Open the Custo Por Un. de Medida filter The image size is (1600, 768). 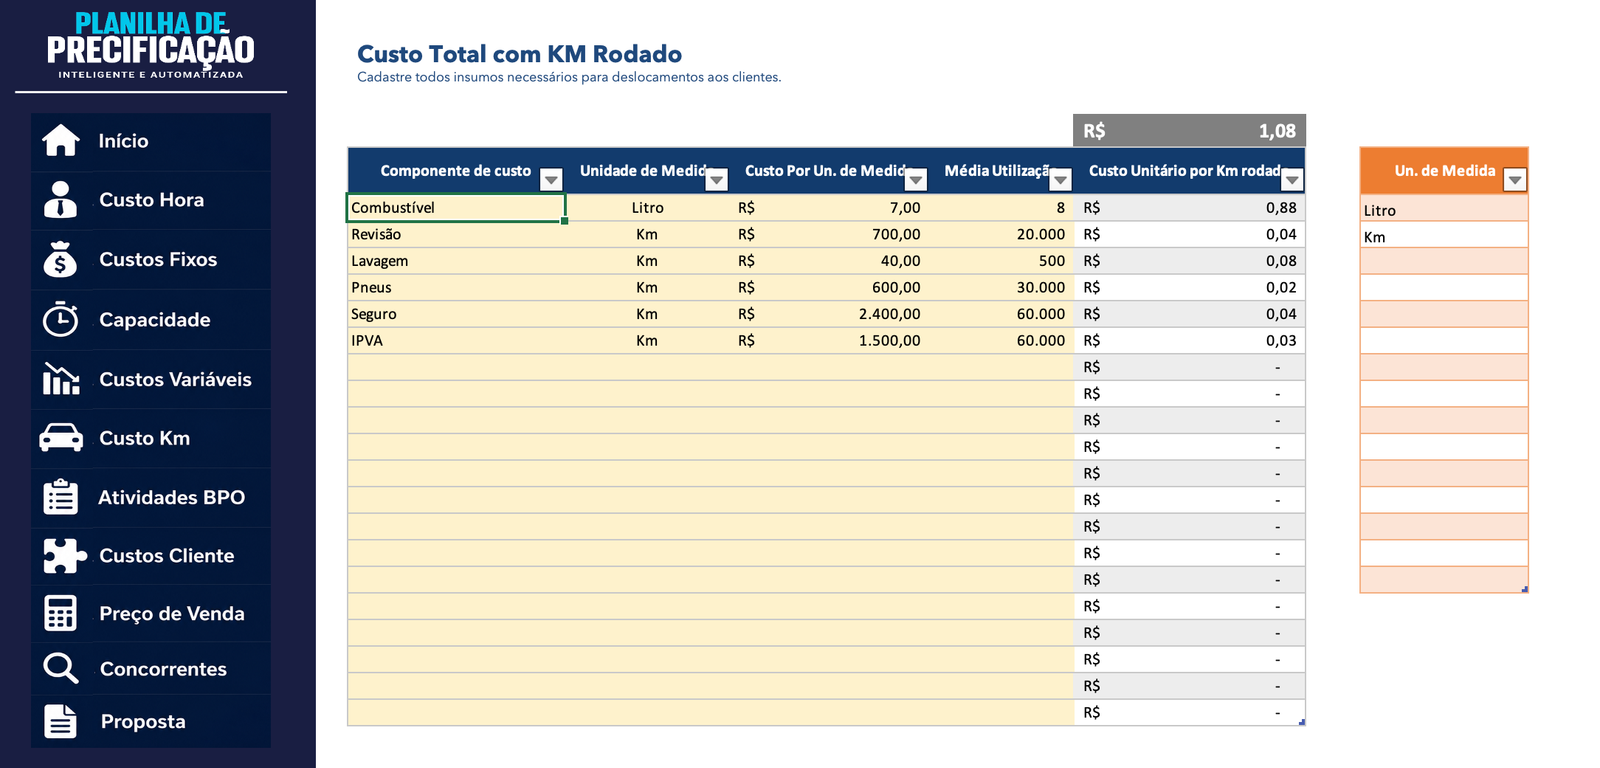click(x=916, y=179)
